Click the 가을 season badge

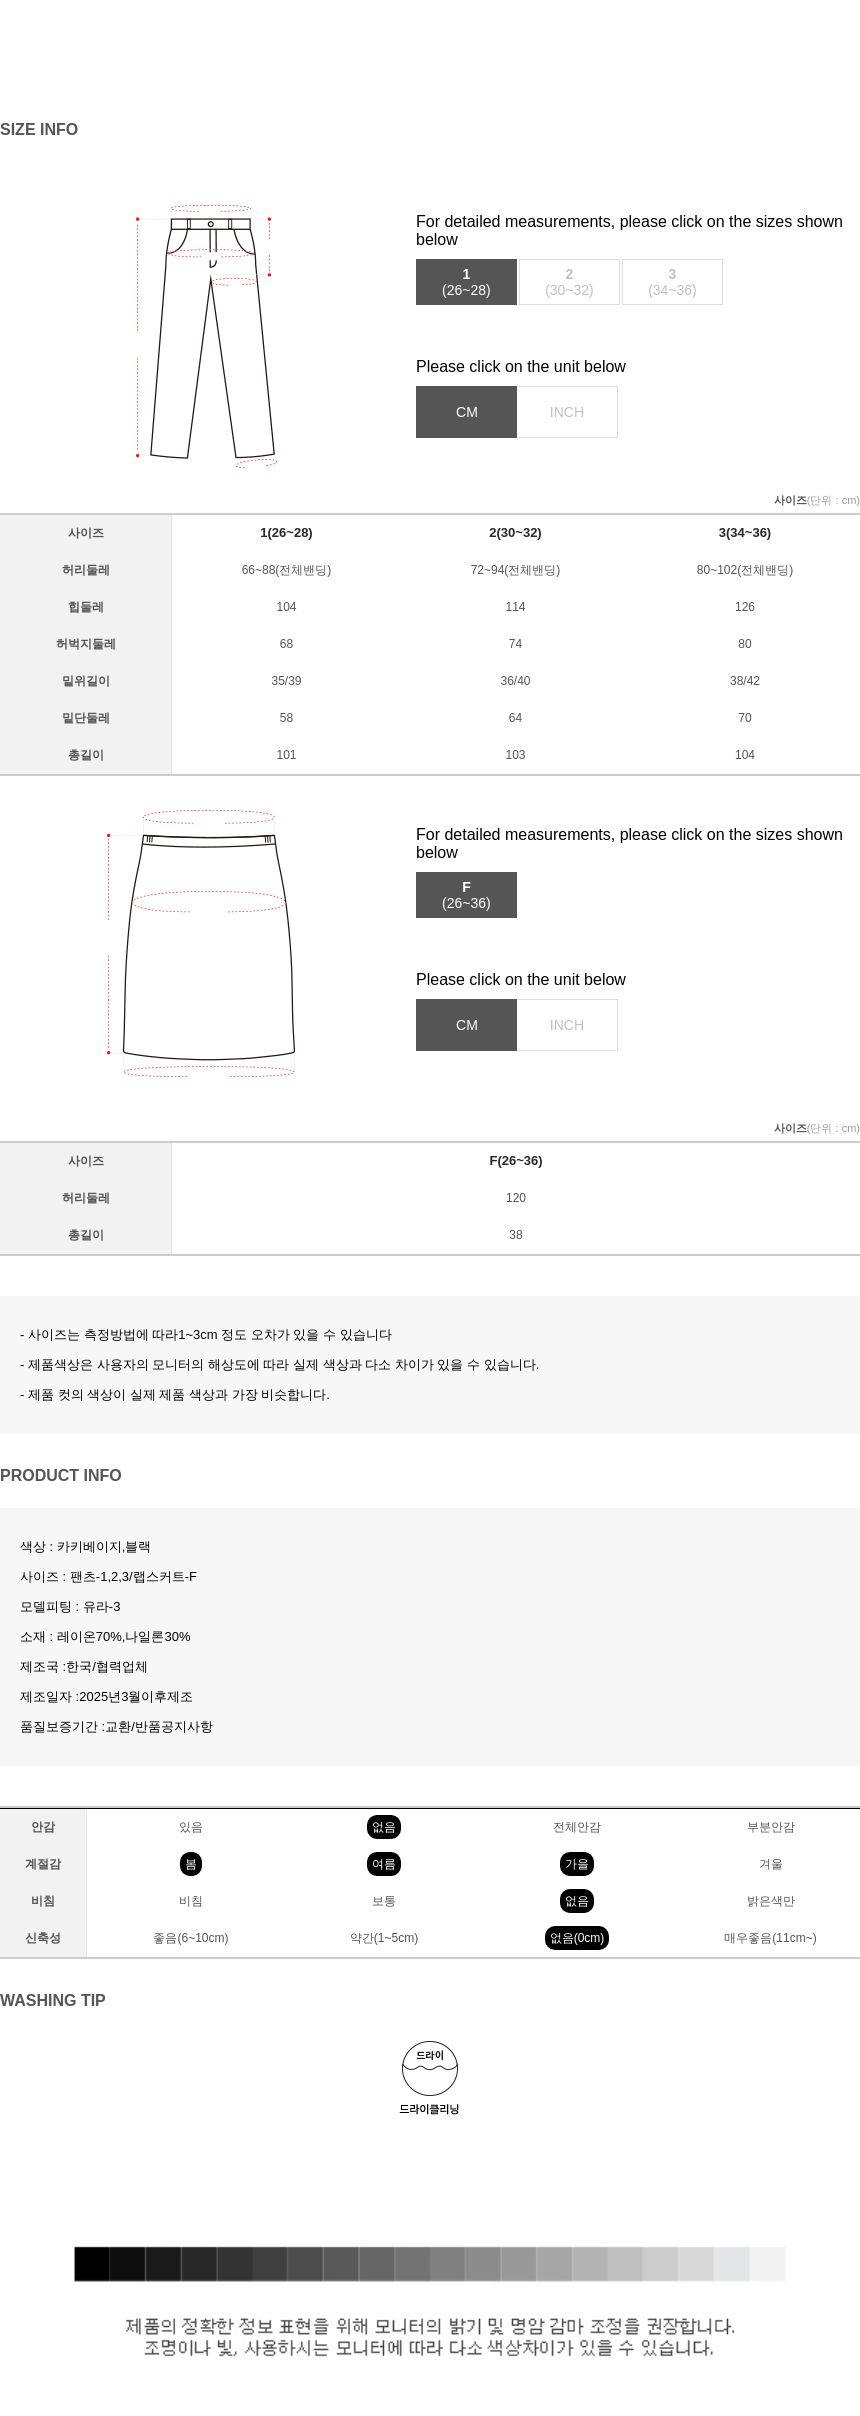tap(577, 1864)
